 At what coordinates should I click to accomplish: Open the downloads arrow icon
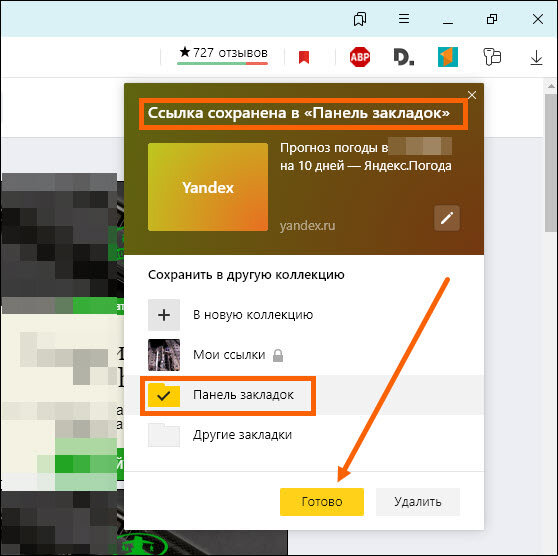536,58
